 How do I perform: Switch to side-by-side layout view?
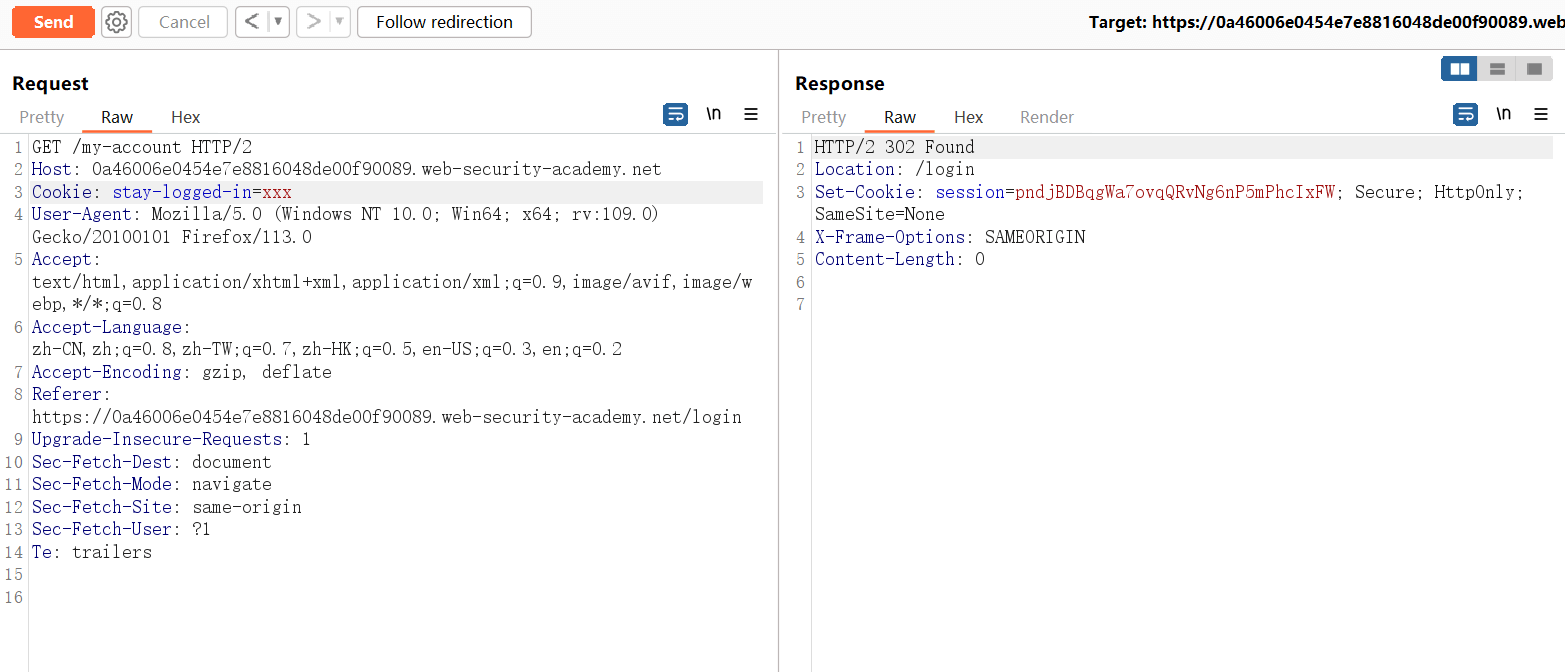click(x=1460, y=69)
